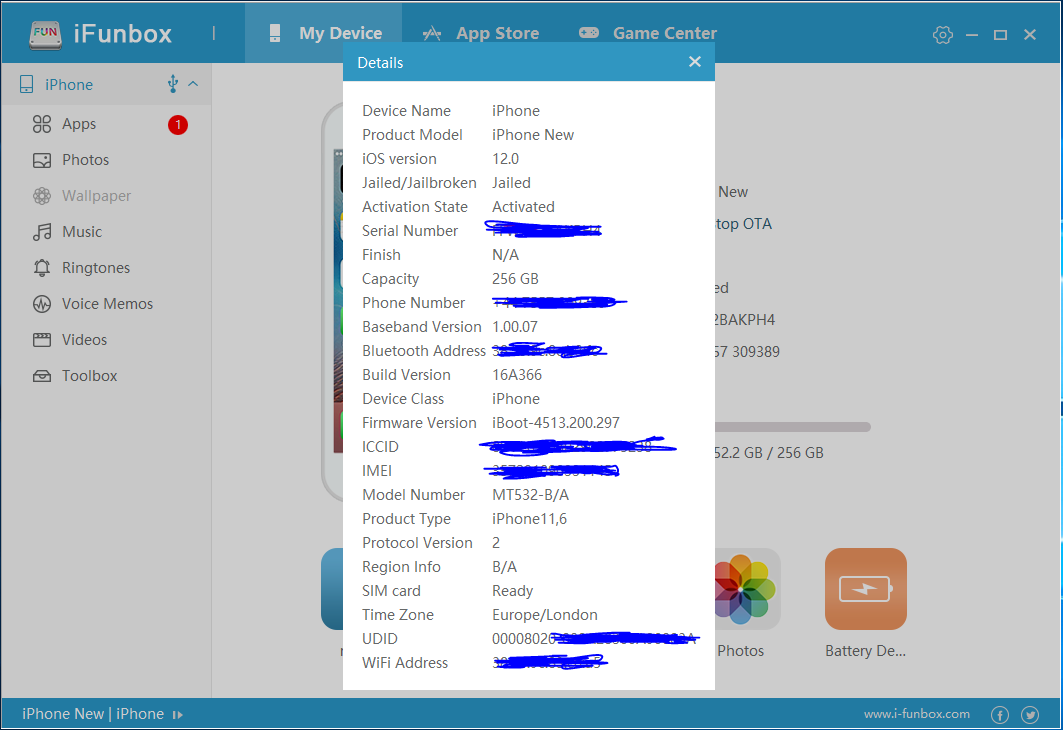Click the Details dialog title
1063x730 pixels.
tap(380, 62)
